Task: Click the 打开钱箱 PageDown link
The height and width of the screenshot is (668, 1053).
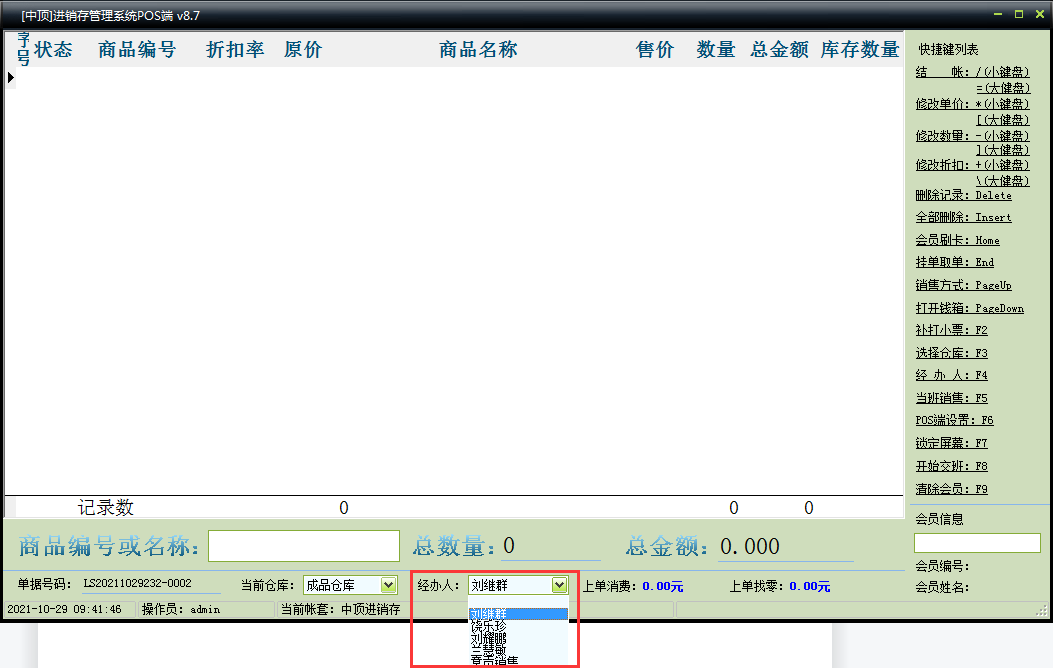Action: pos(969,308)
